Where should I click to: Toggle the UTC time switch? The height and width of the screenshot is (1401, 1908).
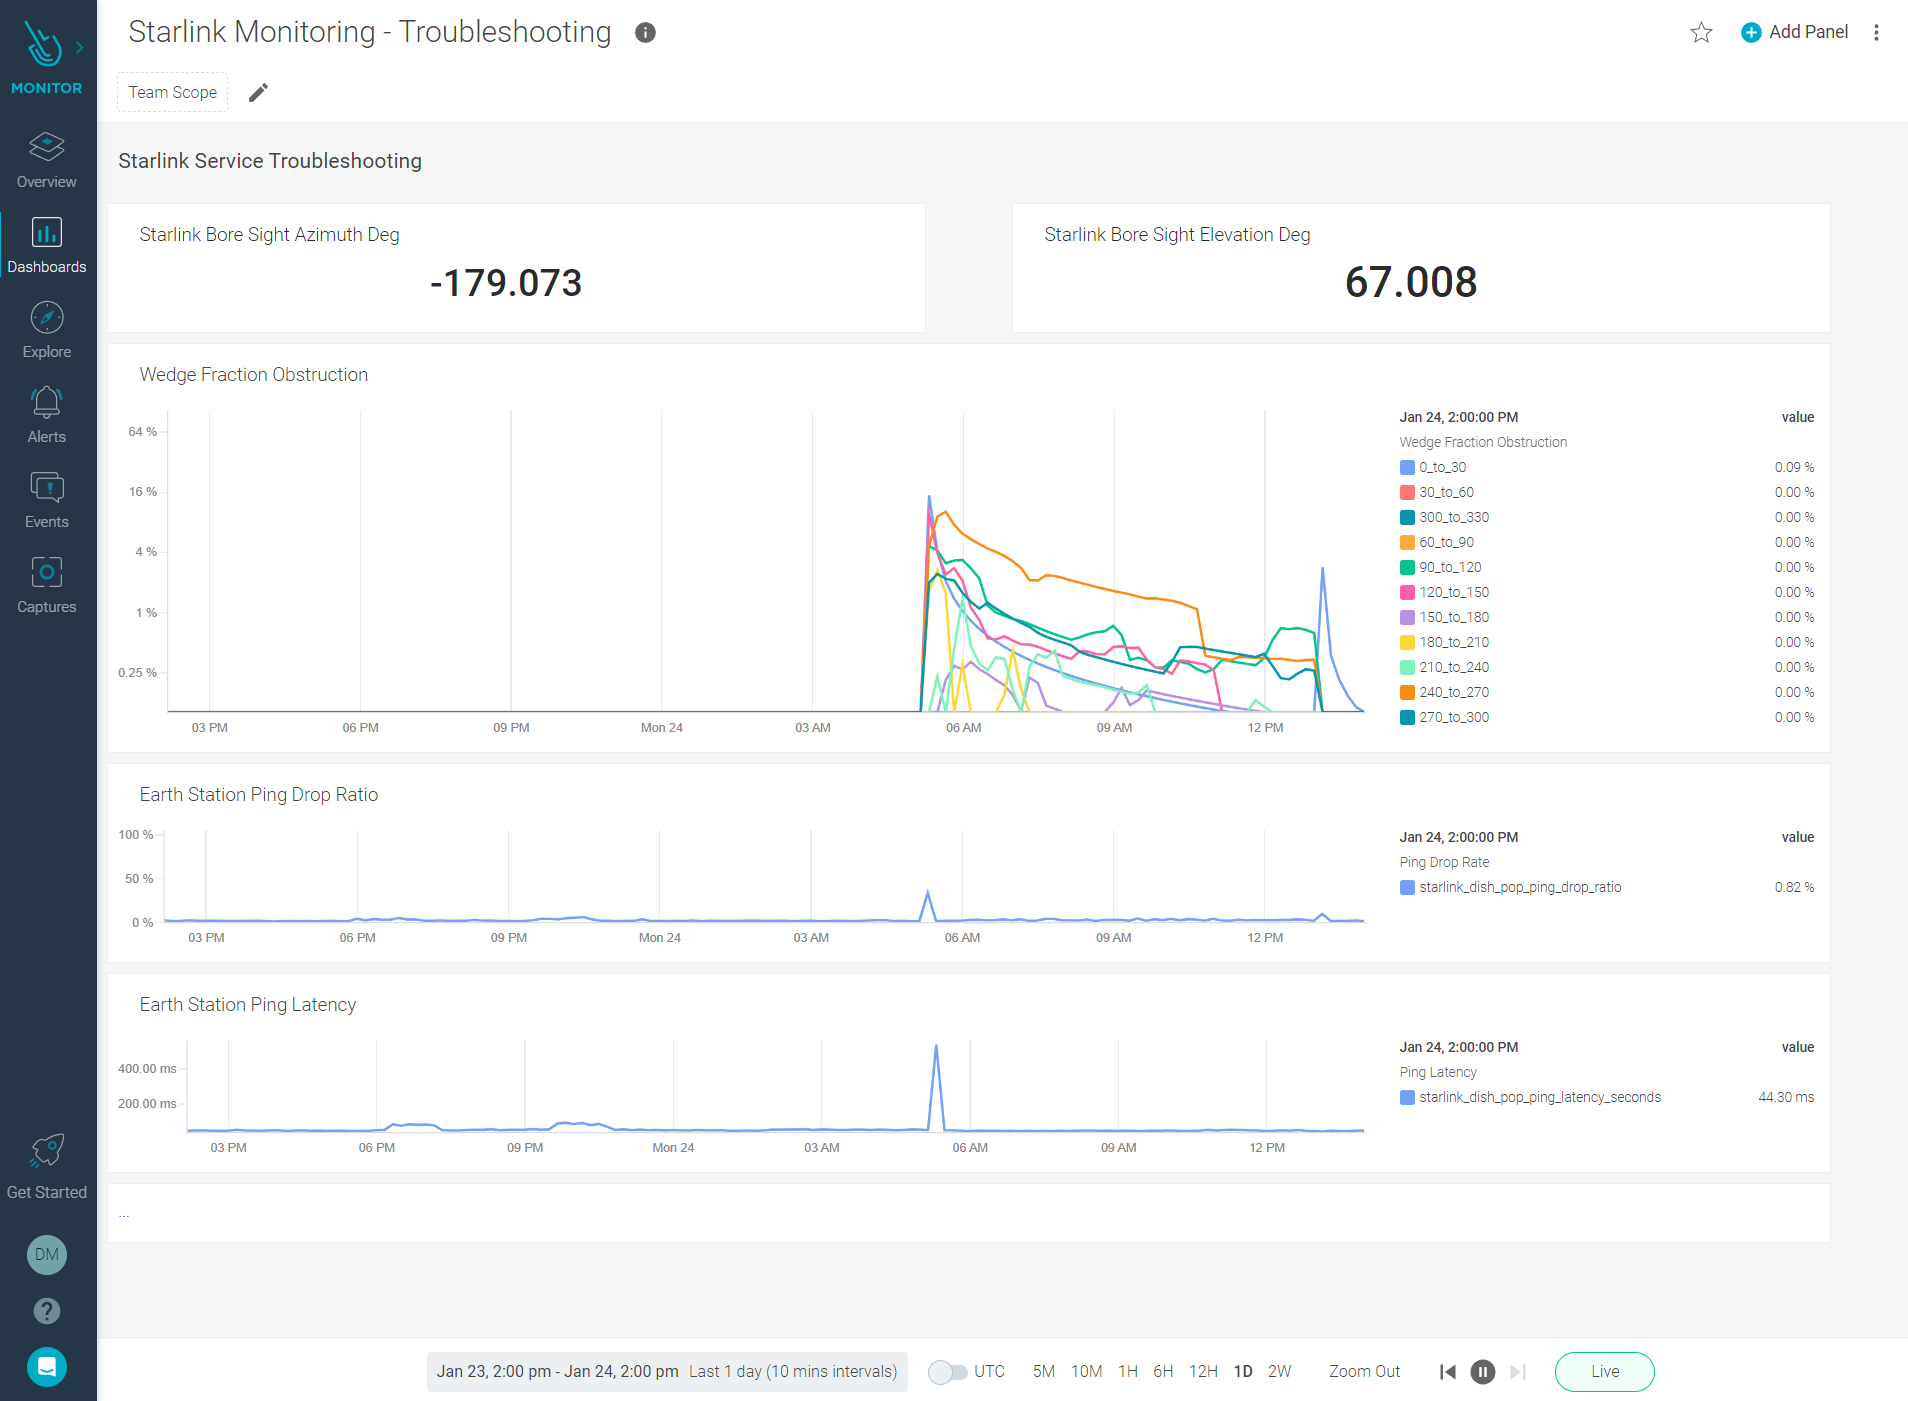coord(947,1372)
